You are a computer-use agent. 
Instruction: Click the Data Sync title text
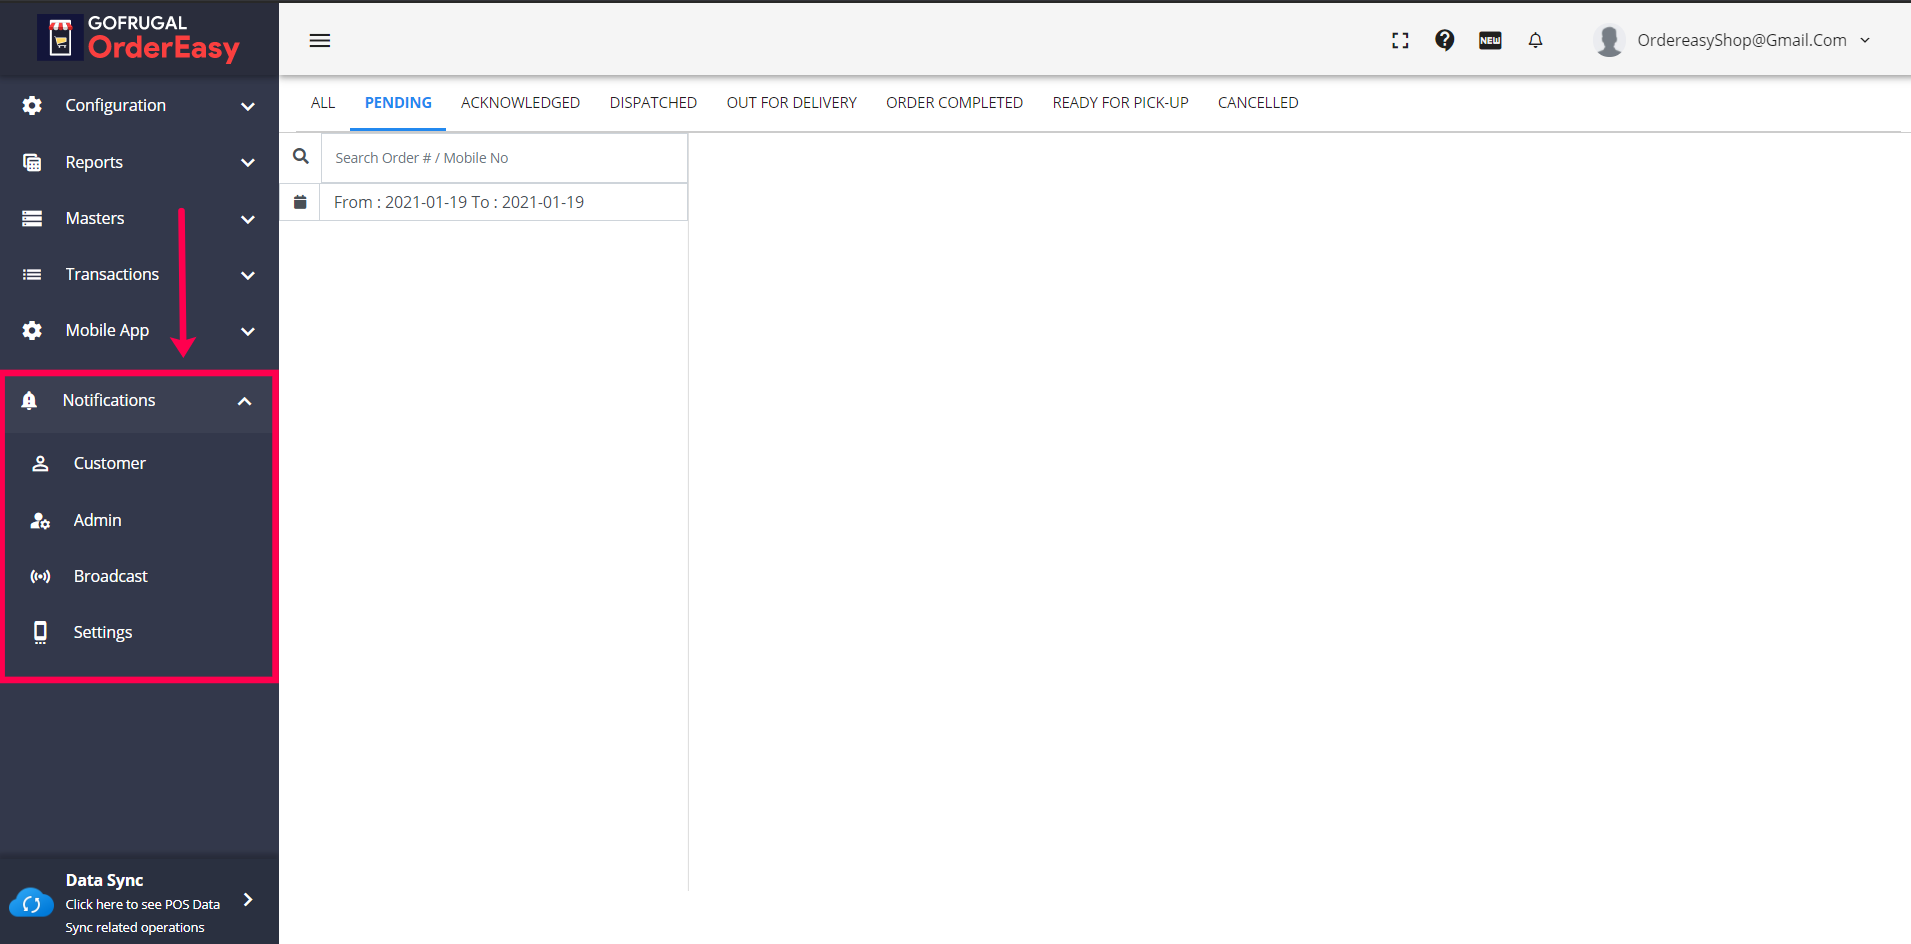104,880
